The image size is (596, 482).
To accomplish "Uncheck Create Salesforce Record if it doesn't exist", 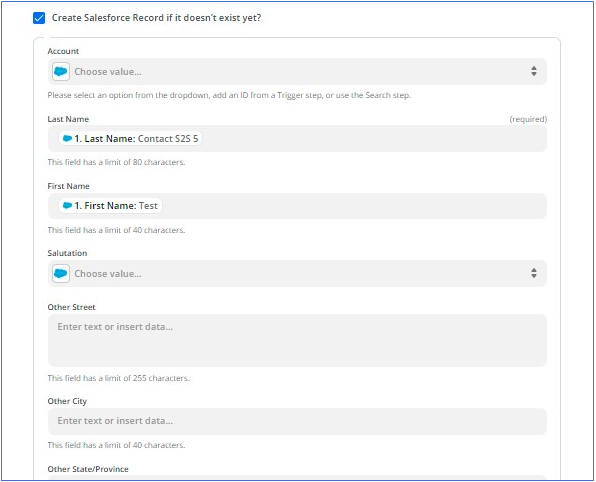I will coord(39,18).
